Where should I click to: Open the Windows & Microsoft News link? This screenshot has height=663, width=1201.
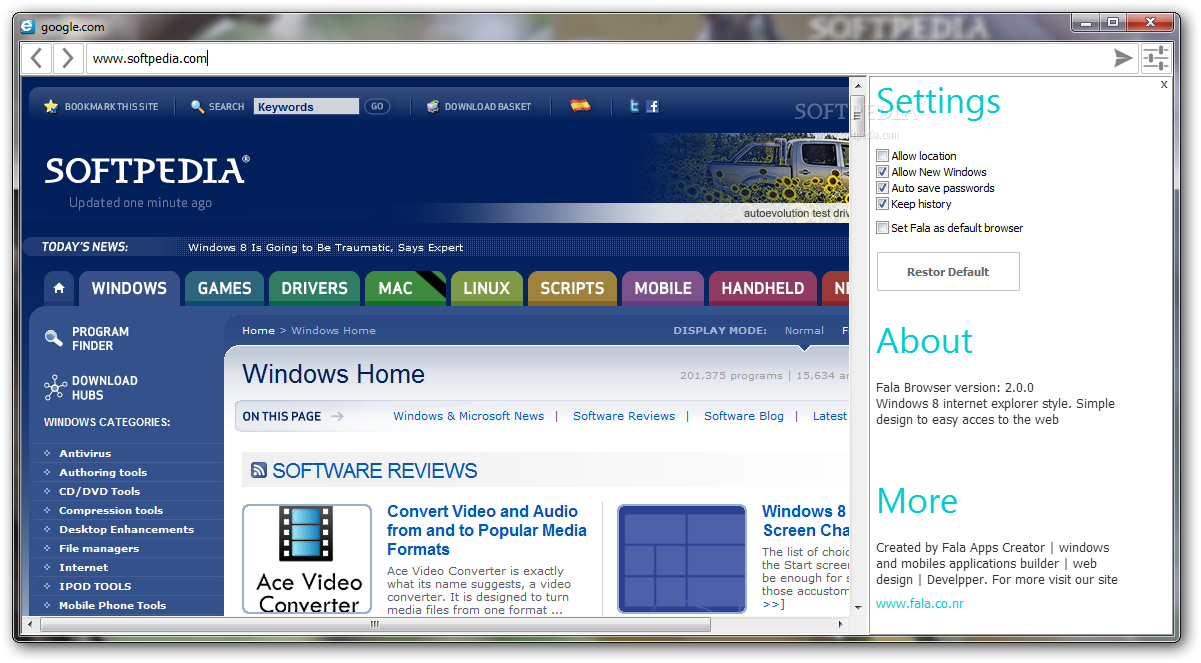469,416
